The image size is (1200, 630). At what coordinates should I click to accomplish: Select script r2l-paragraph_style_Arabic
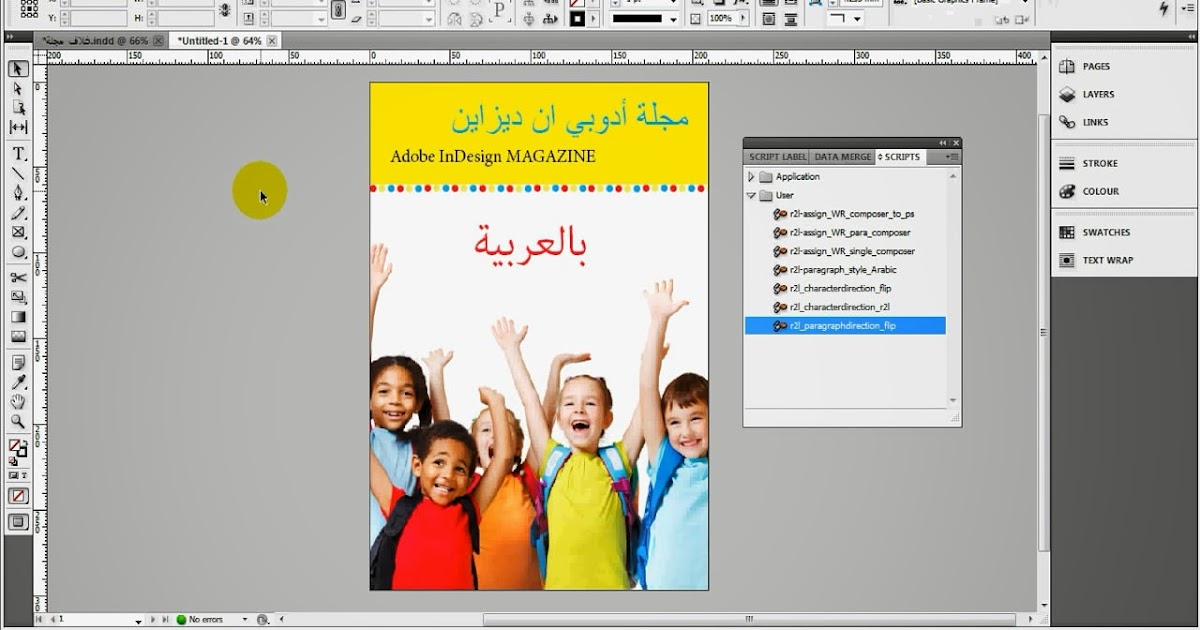tap(843, 270)
